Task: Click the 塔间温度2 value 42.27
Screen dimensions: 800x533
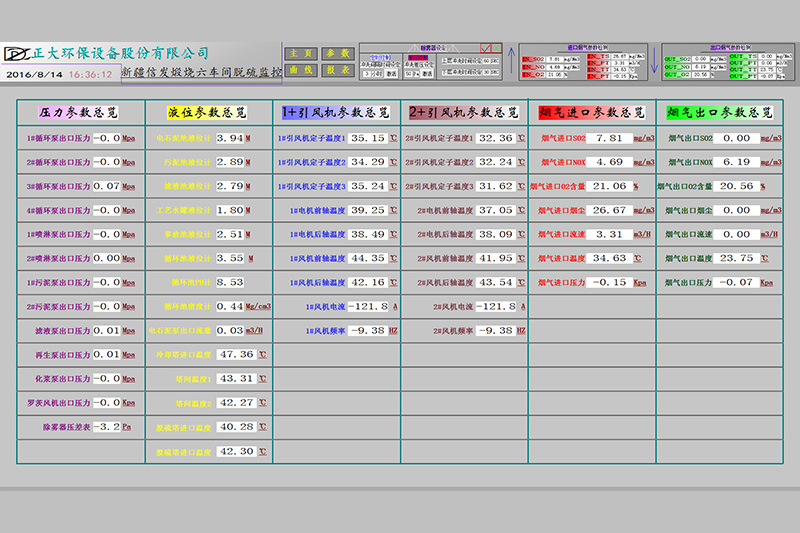Action: coord(237,403)
